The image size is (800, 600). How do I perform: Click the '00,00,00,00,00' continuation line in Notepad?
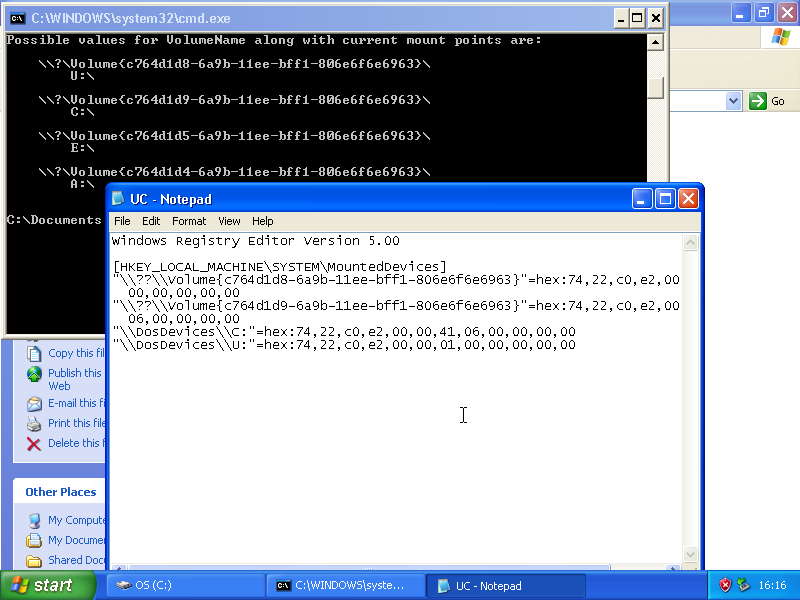pyautogui.click(x=184, y=293)
